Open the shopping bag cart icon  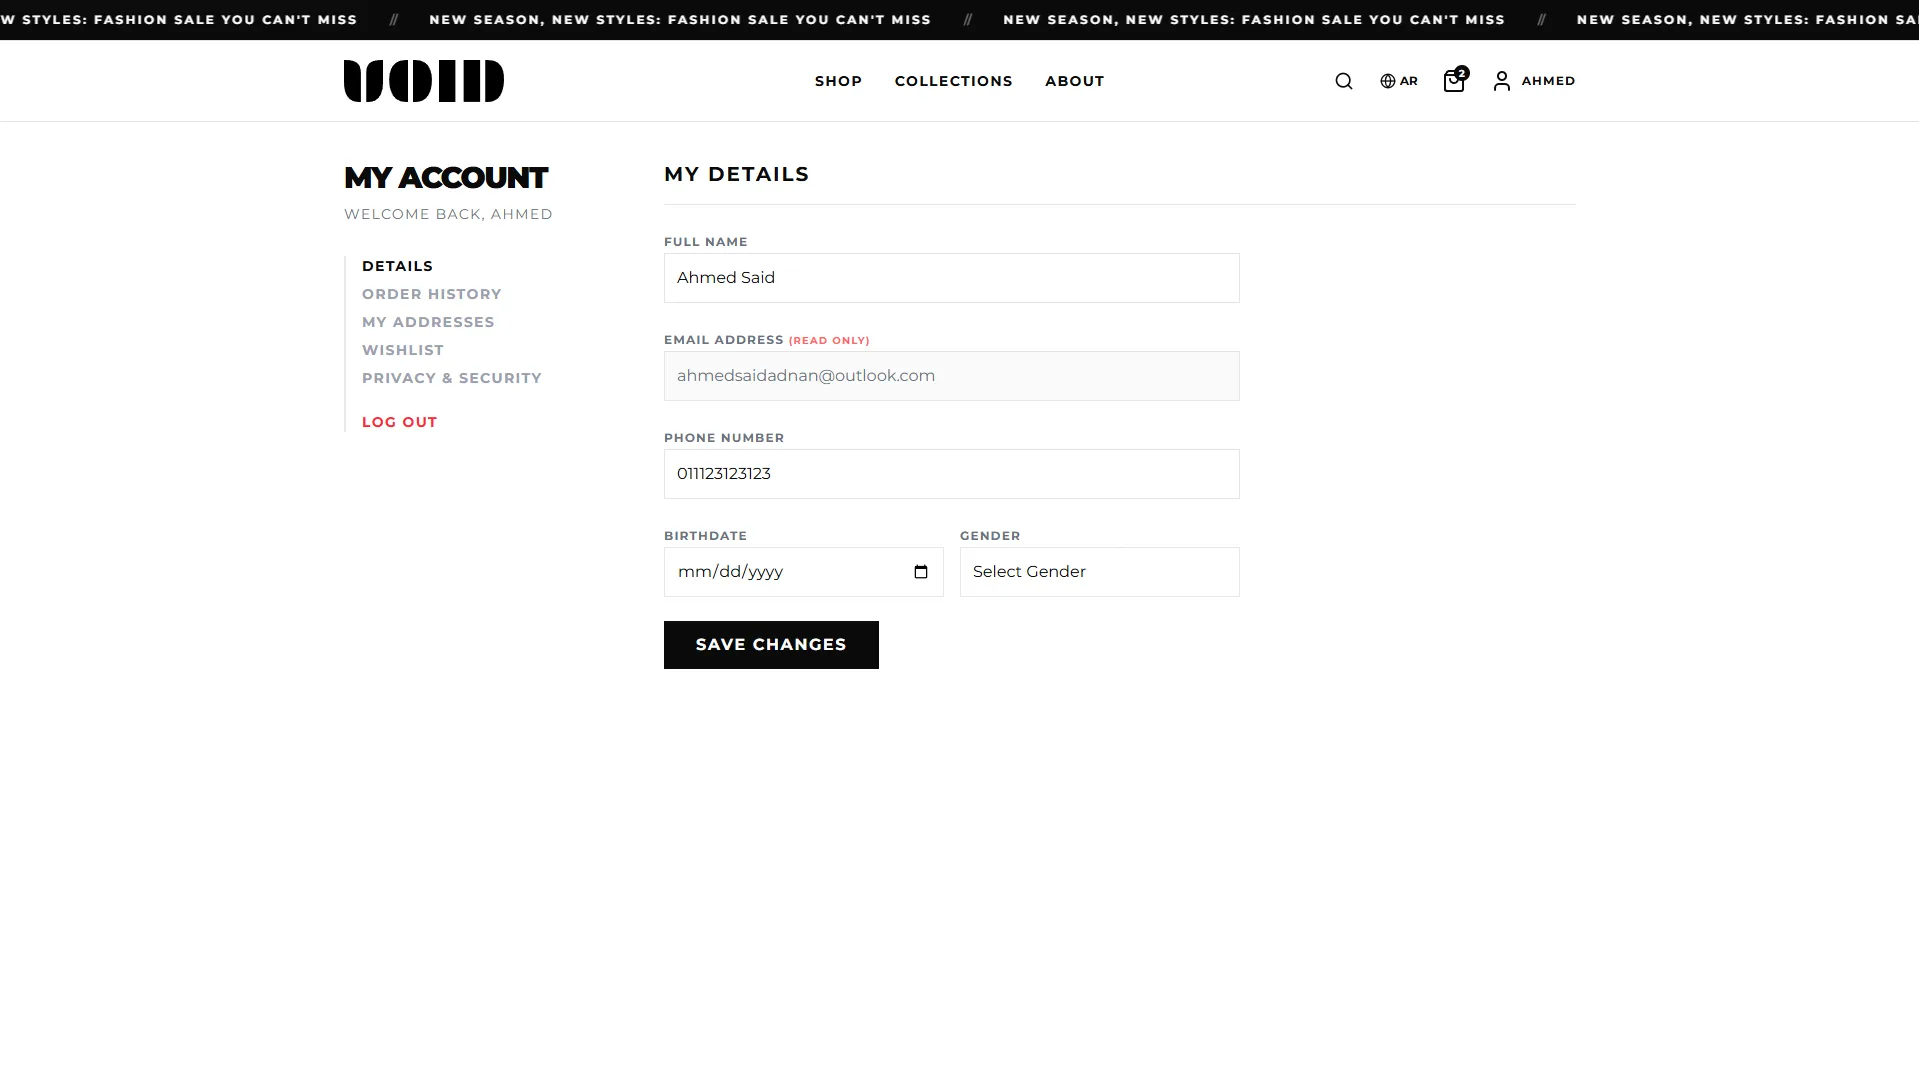click(x=1455, y=80)
